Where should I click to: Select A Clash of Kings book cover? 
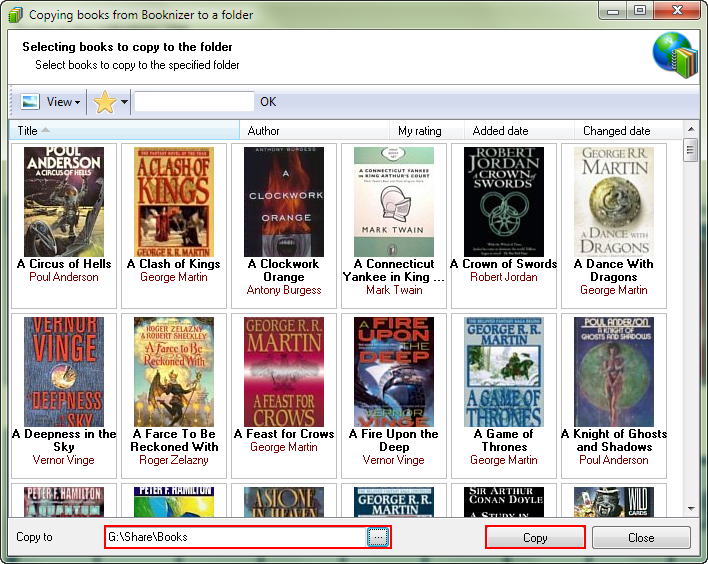[174, 202]
